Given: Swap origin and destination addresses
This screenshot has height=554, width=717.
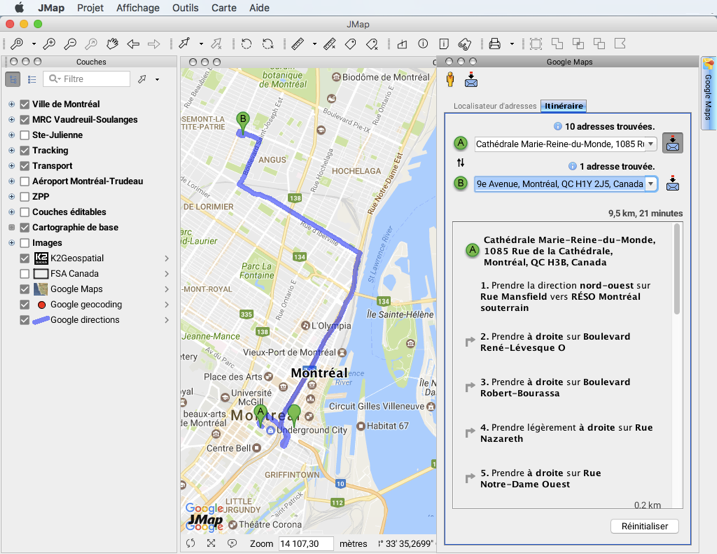Looking at the screenshot, I should coord(460,163).
